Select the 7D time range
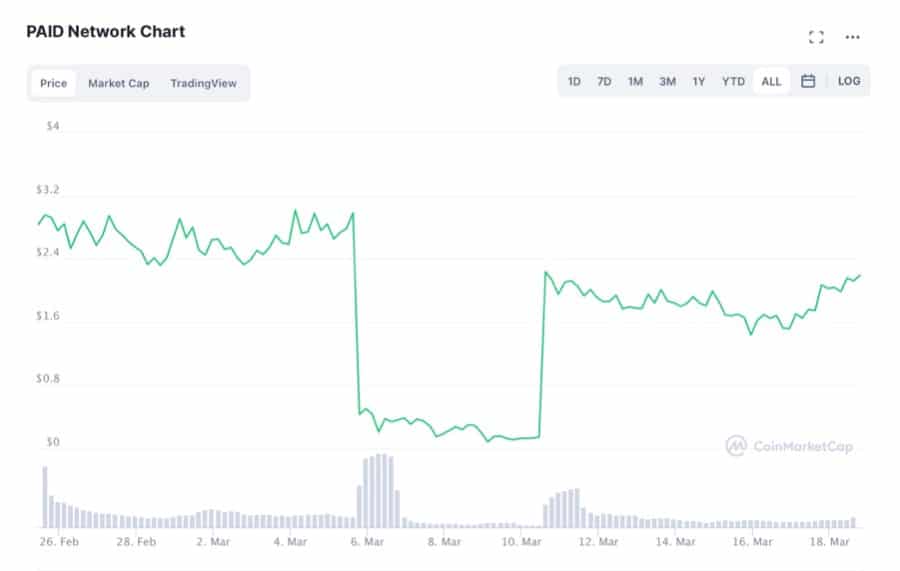 (604, 82)
